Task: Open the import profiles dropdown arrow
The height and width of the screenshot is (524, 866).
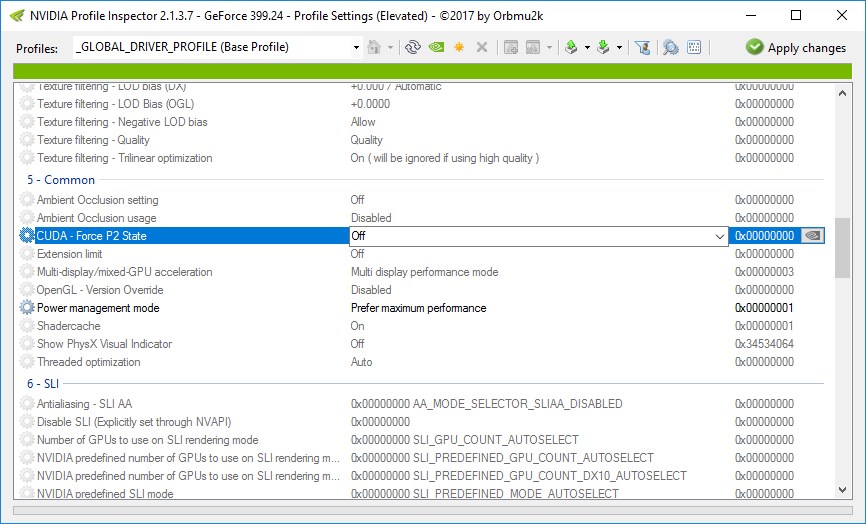Action: pyautogui.click(x=619, y=47)
